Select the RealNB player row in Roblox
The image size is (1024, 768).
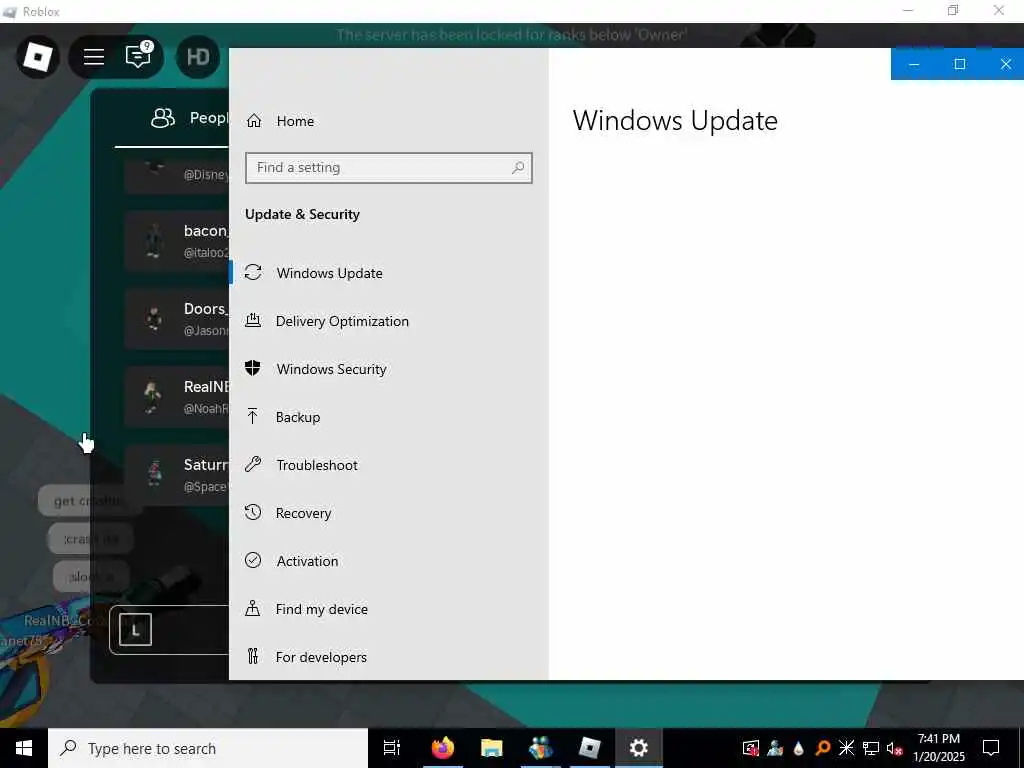pos(177,396)
